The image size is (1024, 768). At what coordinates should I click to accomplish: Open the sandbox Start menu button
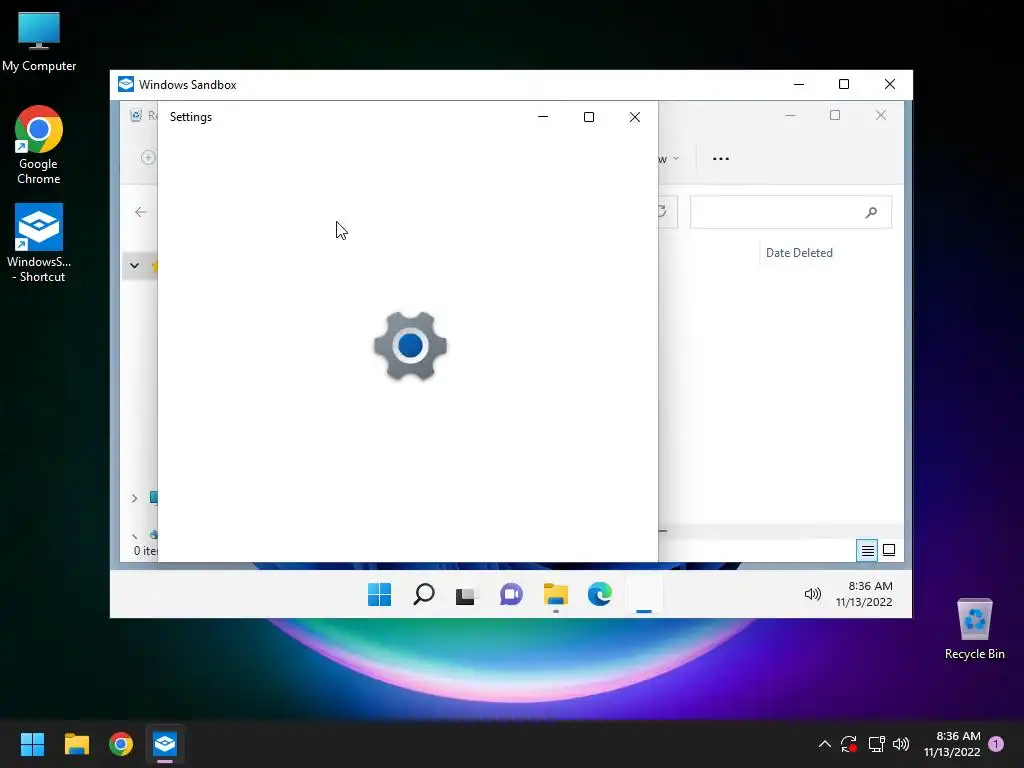(379, 594)
